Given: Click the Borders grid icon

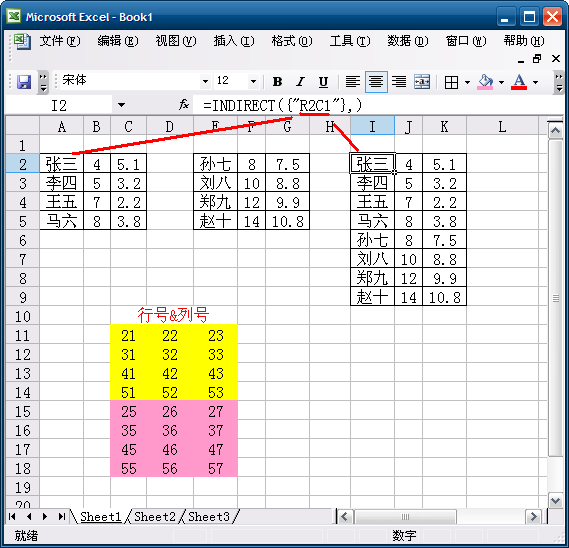Looking at the screenshot, I should pos(451,82).
